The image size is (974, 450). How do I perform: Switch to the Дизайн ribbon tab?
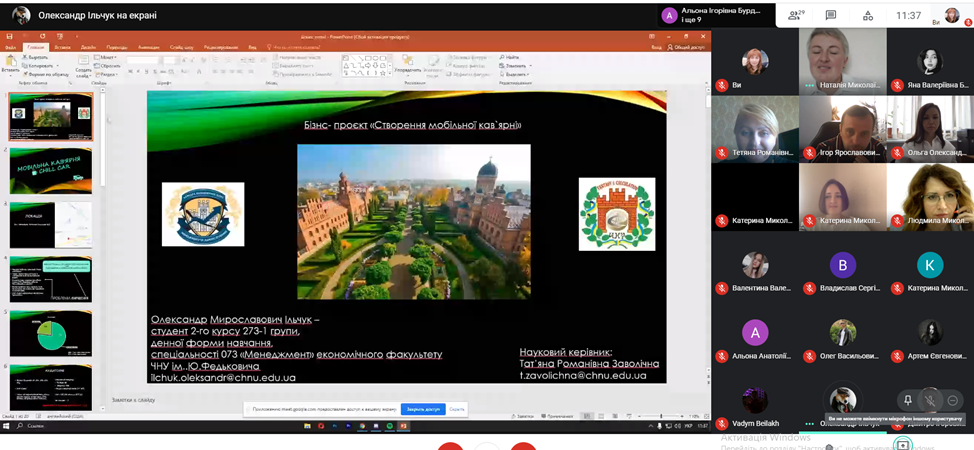(88, 47)
